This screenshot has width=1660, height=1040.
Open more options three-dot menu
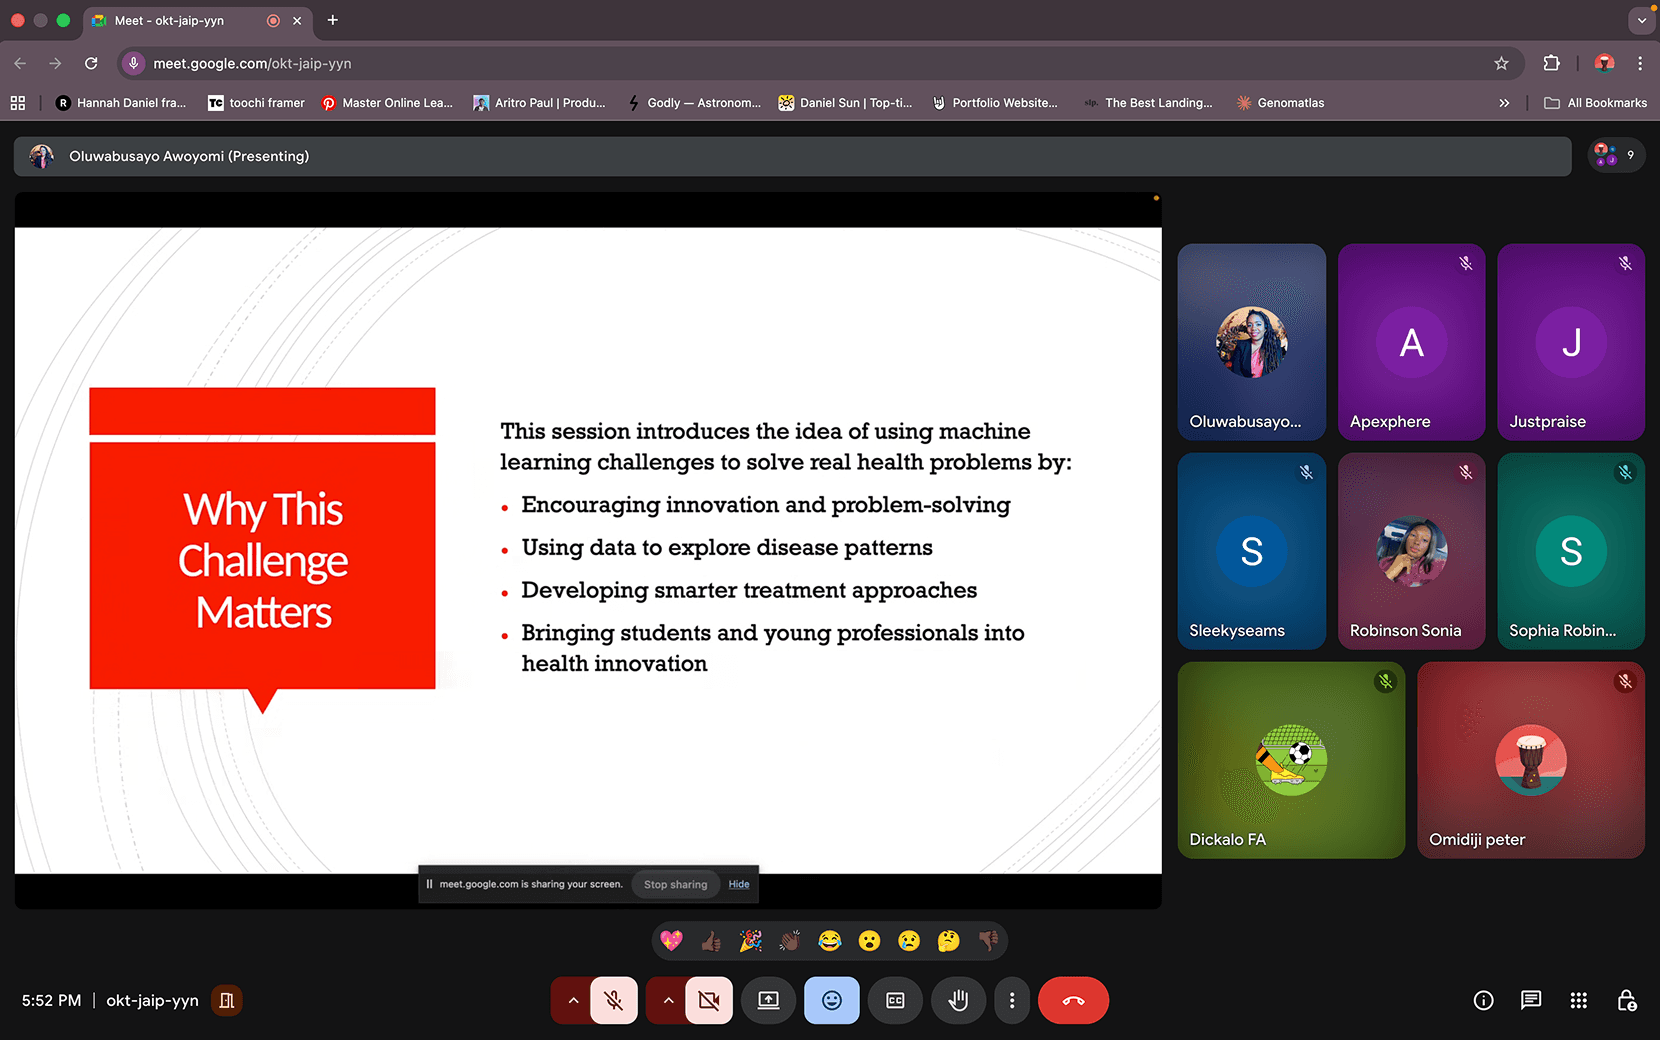tap(1012, 1000)
